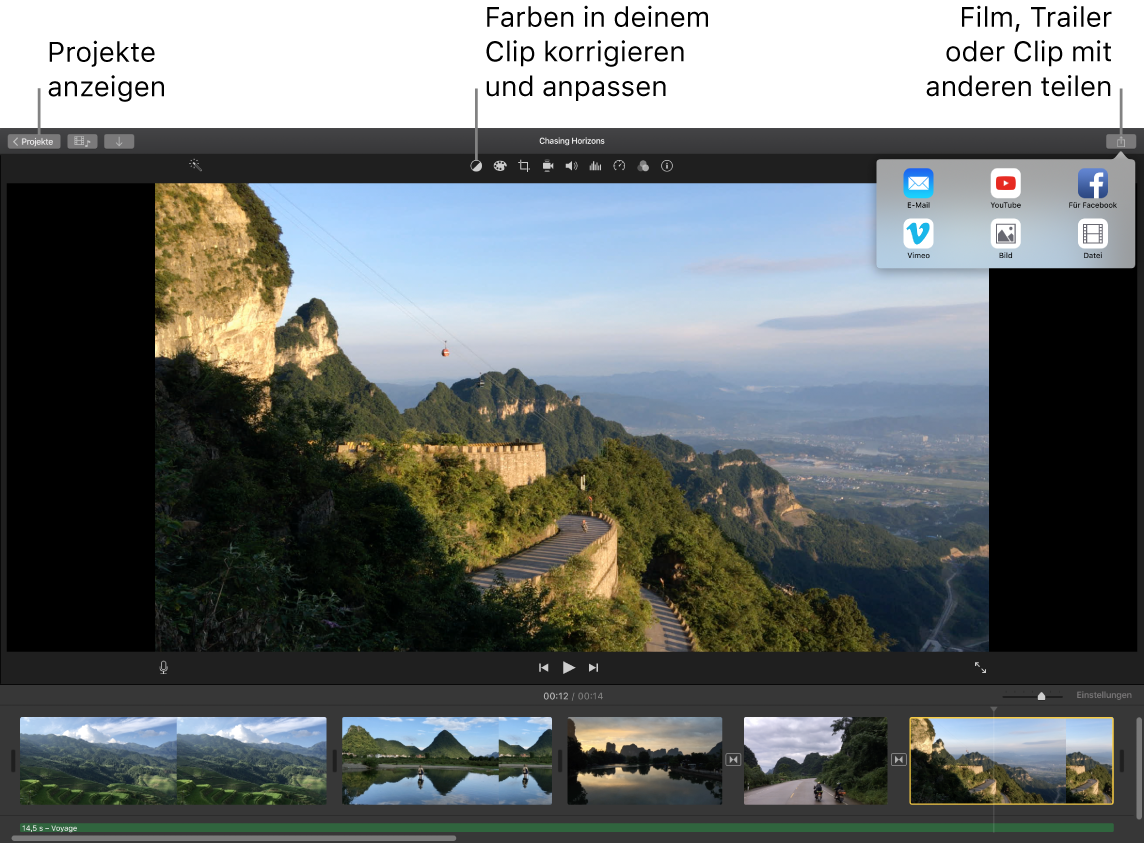Screen dimensions: 1144x843
Task: Open the color balance tool
Action: point(477,166)
